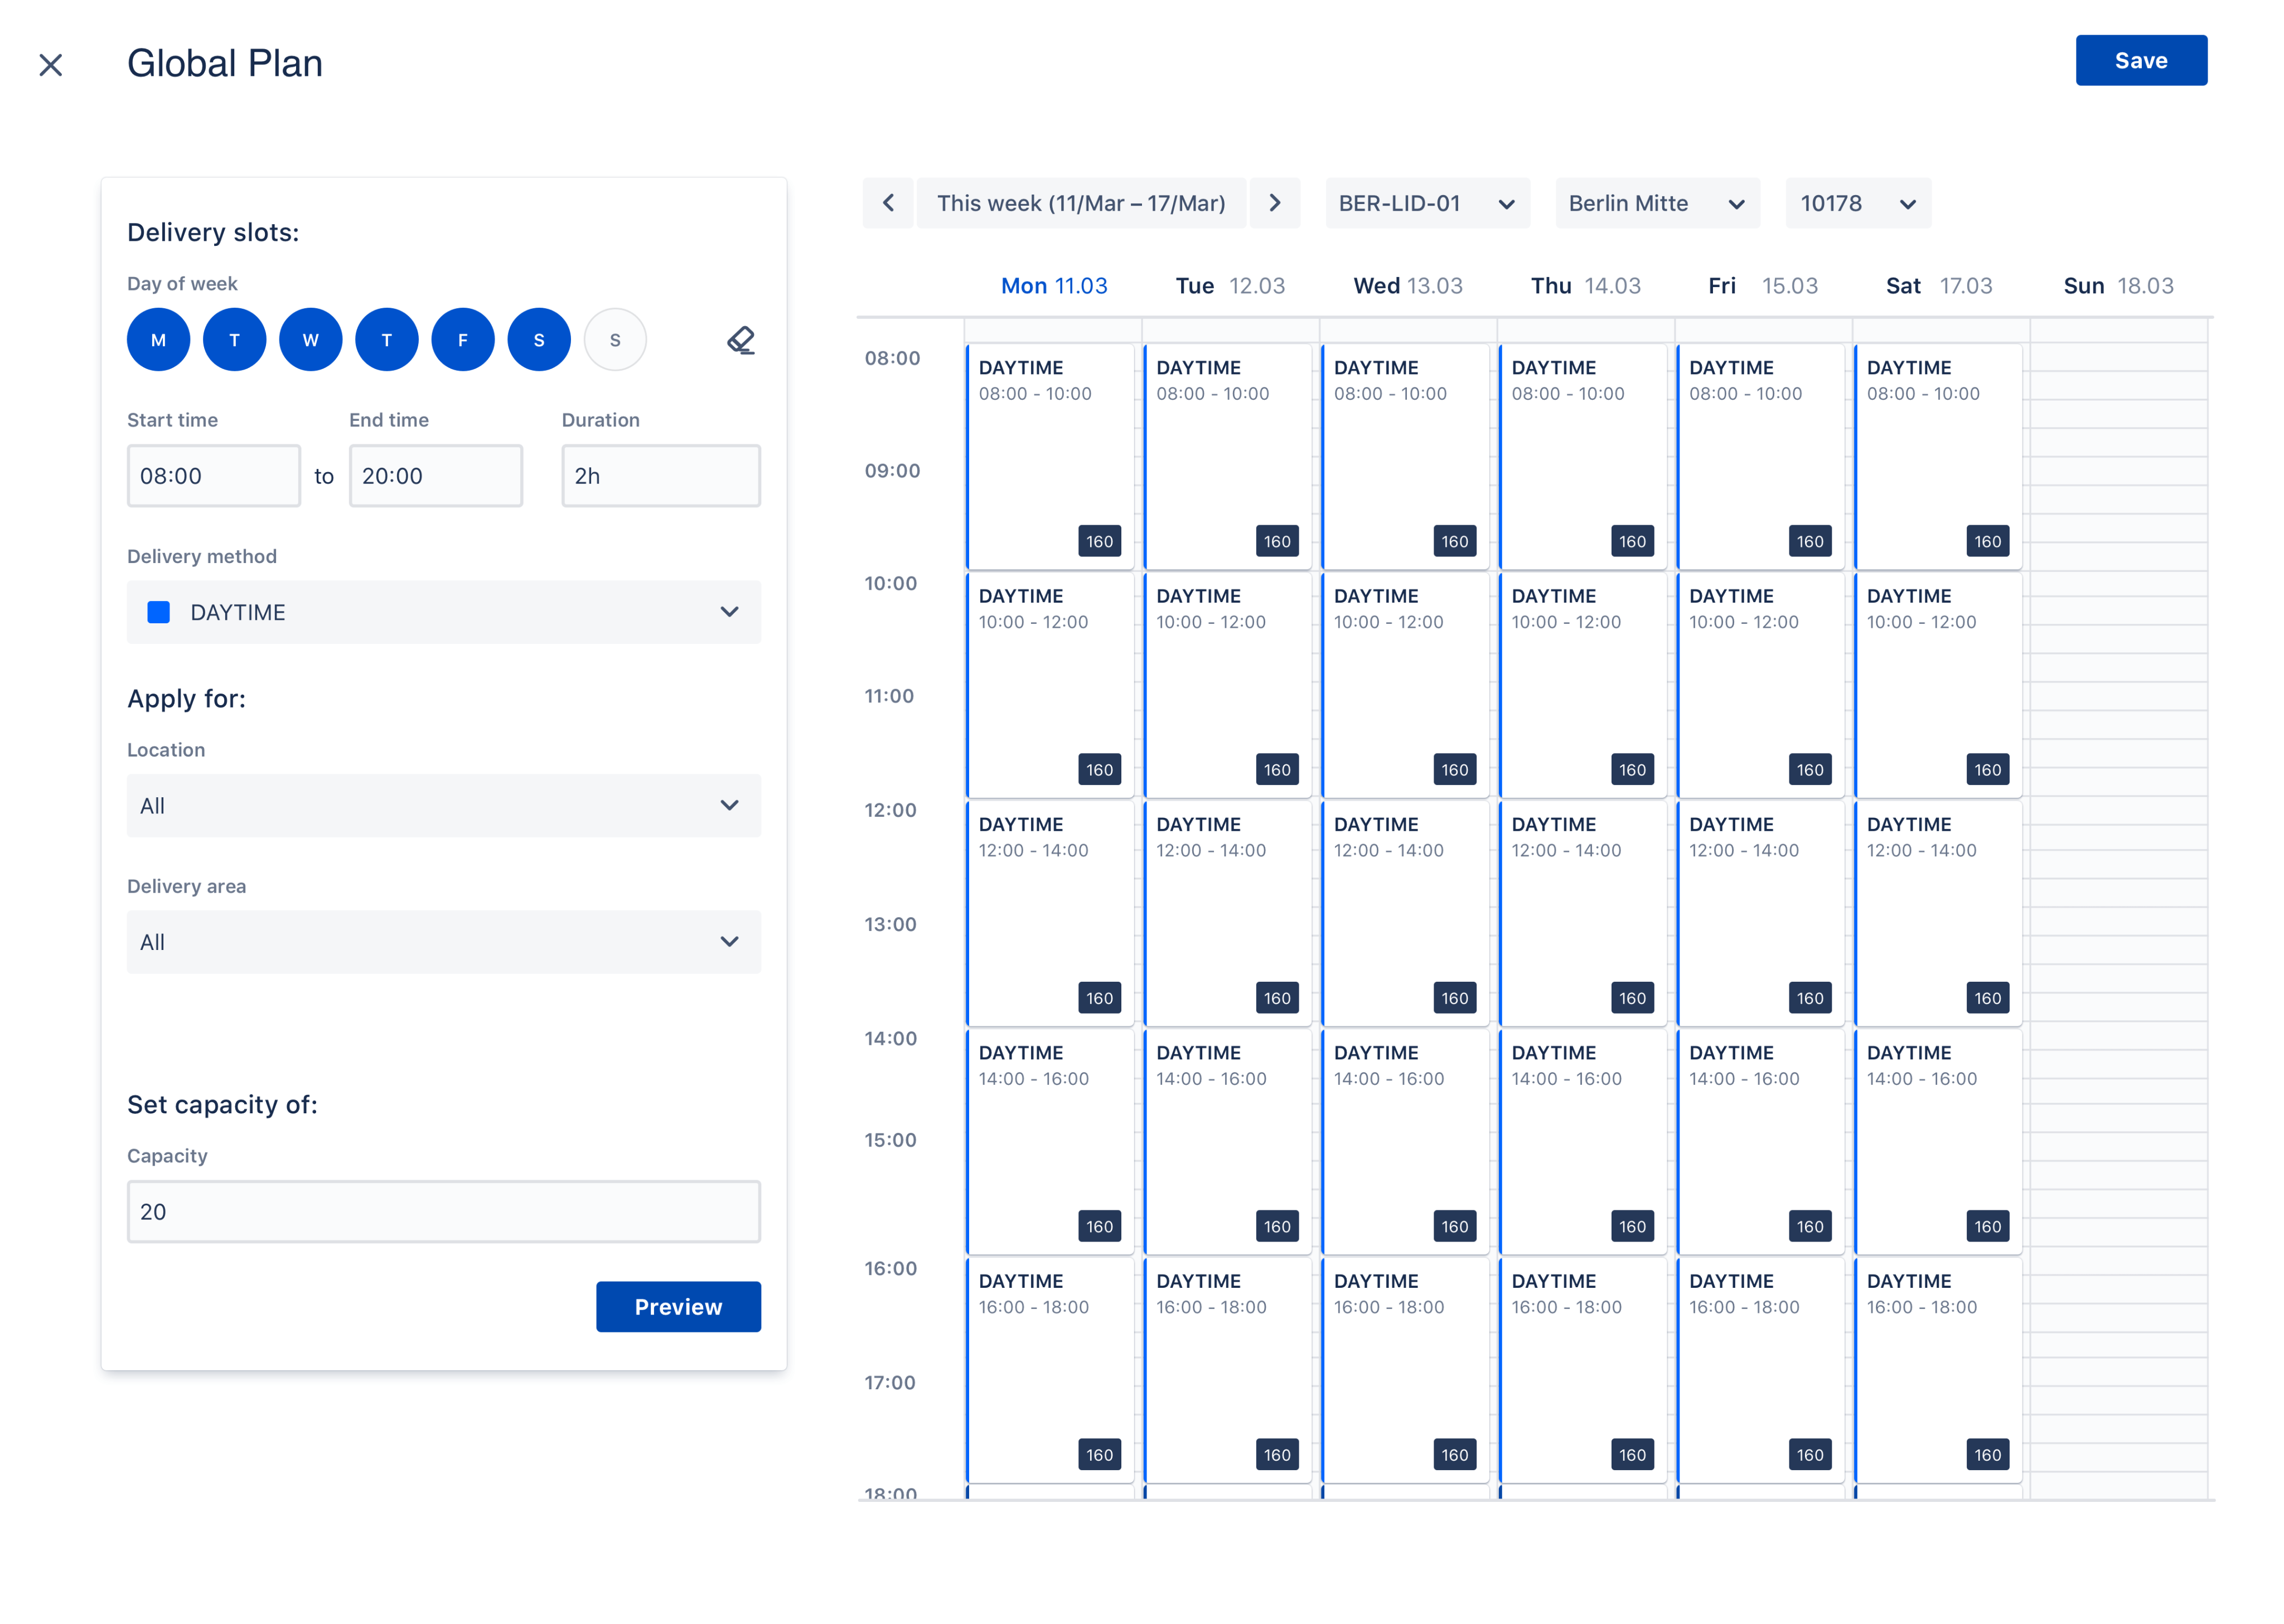Screen dimensions: 2284x1624
Task: Click 160 capacity badge on Monday 16:00 slot
Action: tap(1099, 1454)
